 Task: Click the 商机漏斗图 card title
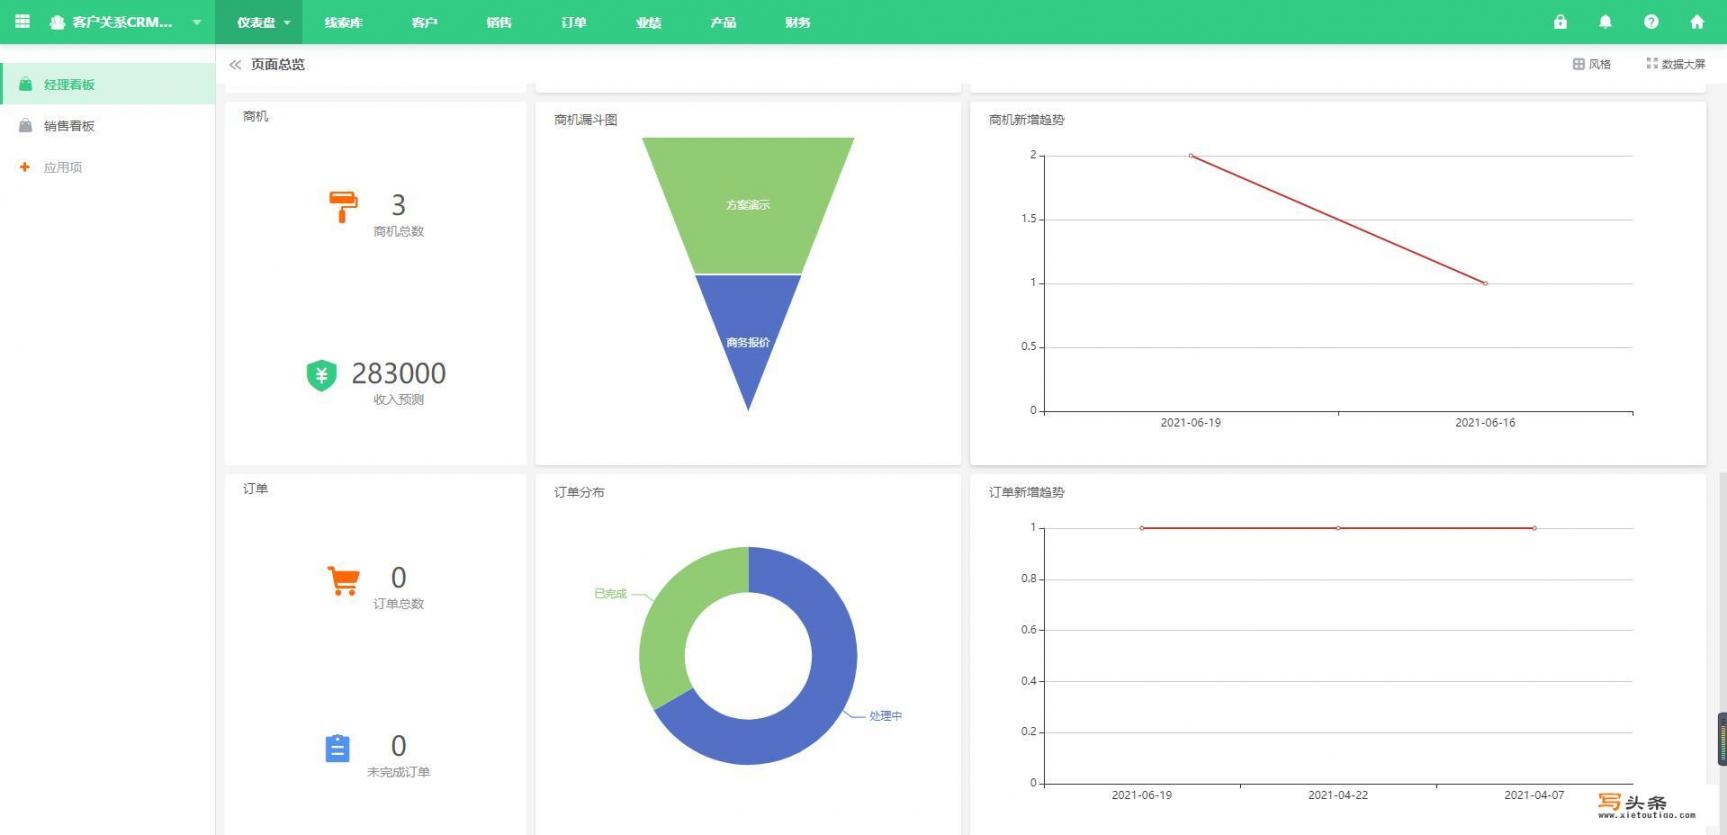[x=586, y=120]
